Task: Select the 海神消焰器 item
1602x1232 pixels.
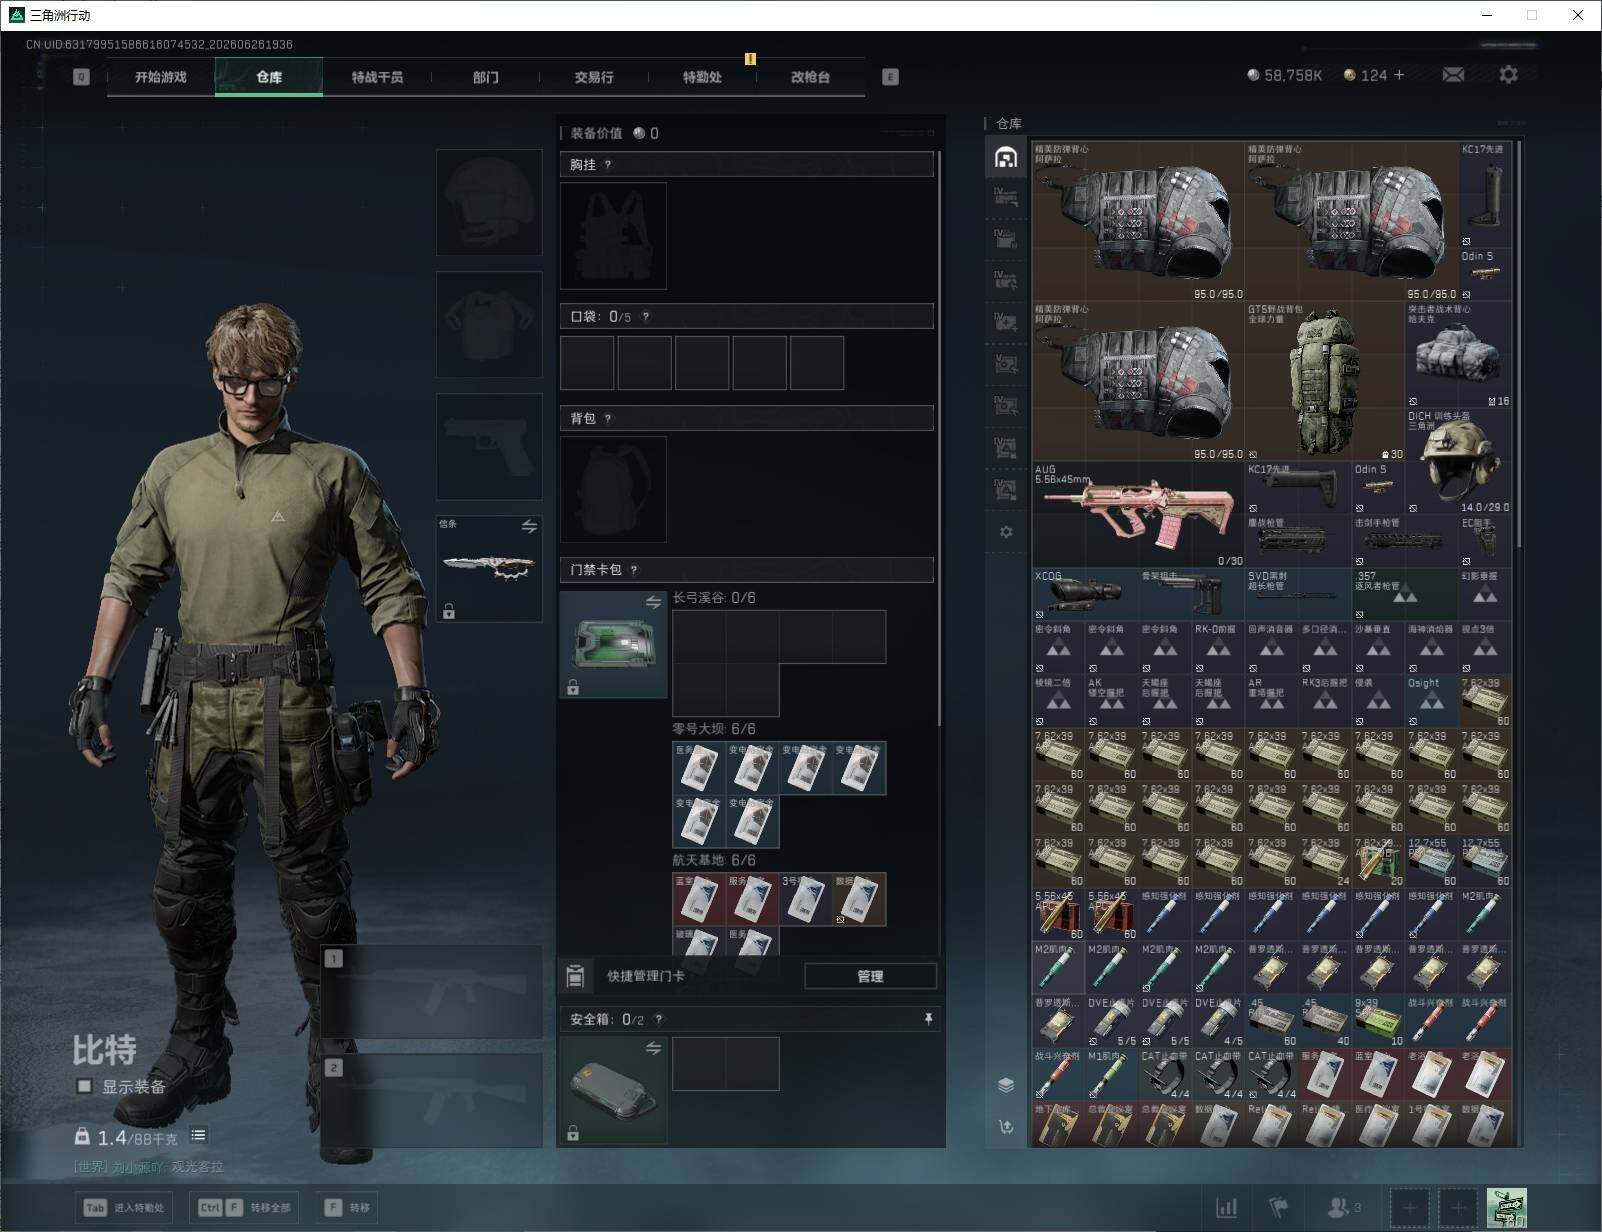Action: (1431, 648)
